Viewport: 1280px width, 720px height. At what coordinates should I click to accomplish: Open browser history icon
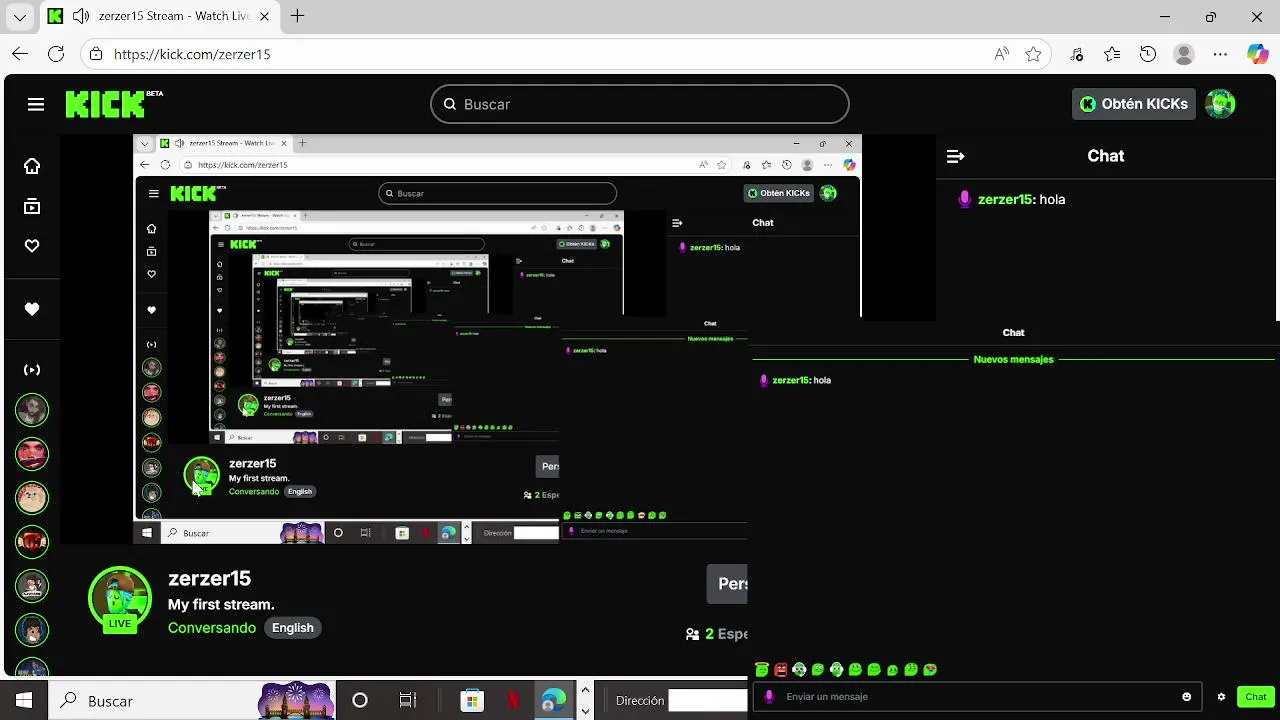tap(1148, 54)
